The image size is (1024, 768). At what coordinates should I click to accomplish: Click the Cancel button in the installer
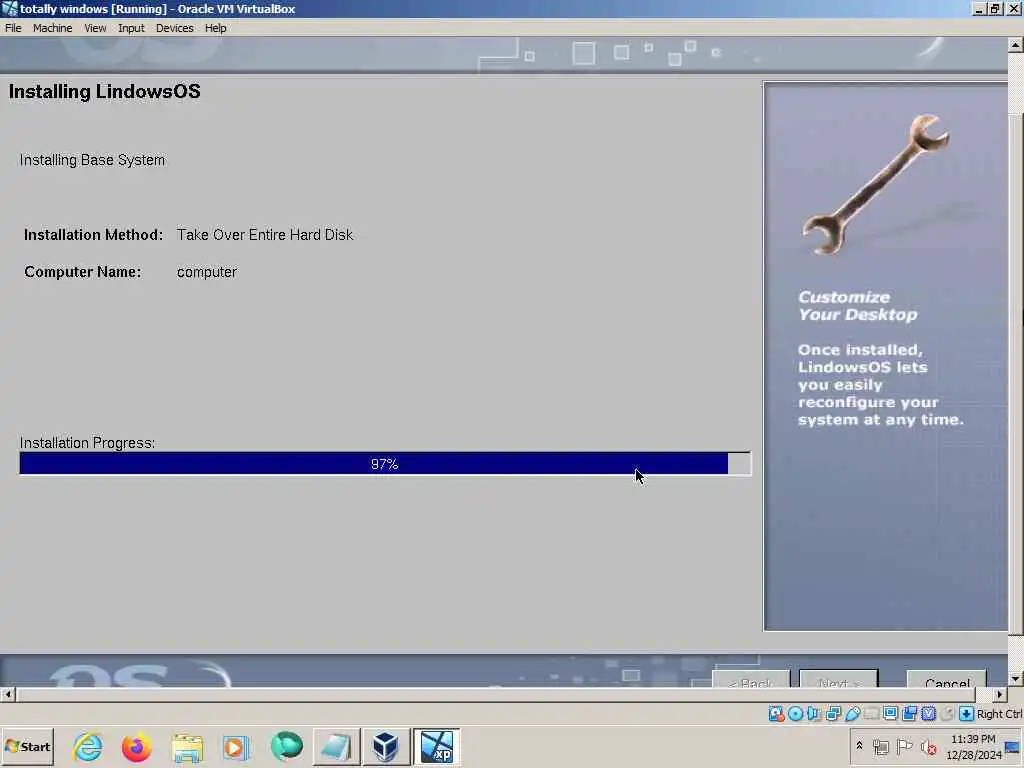click(x=947, y=679)
